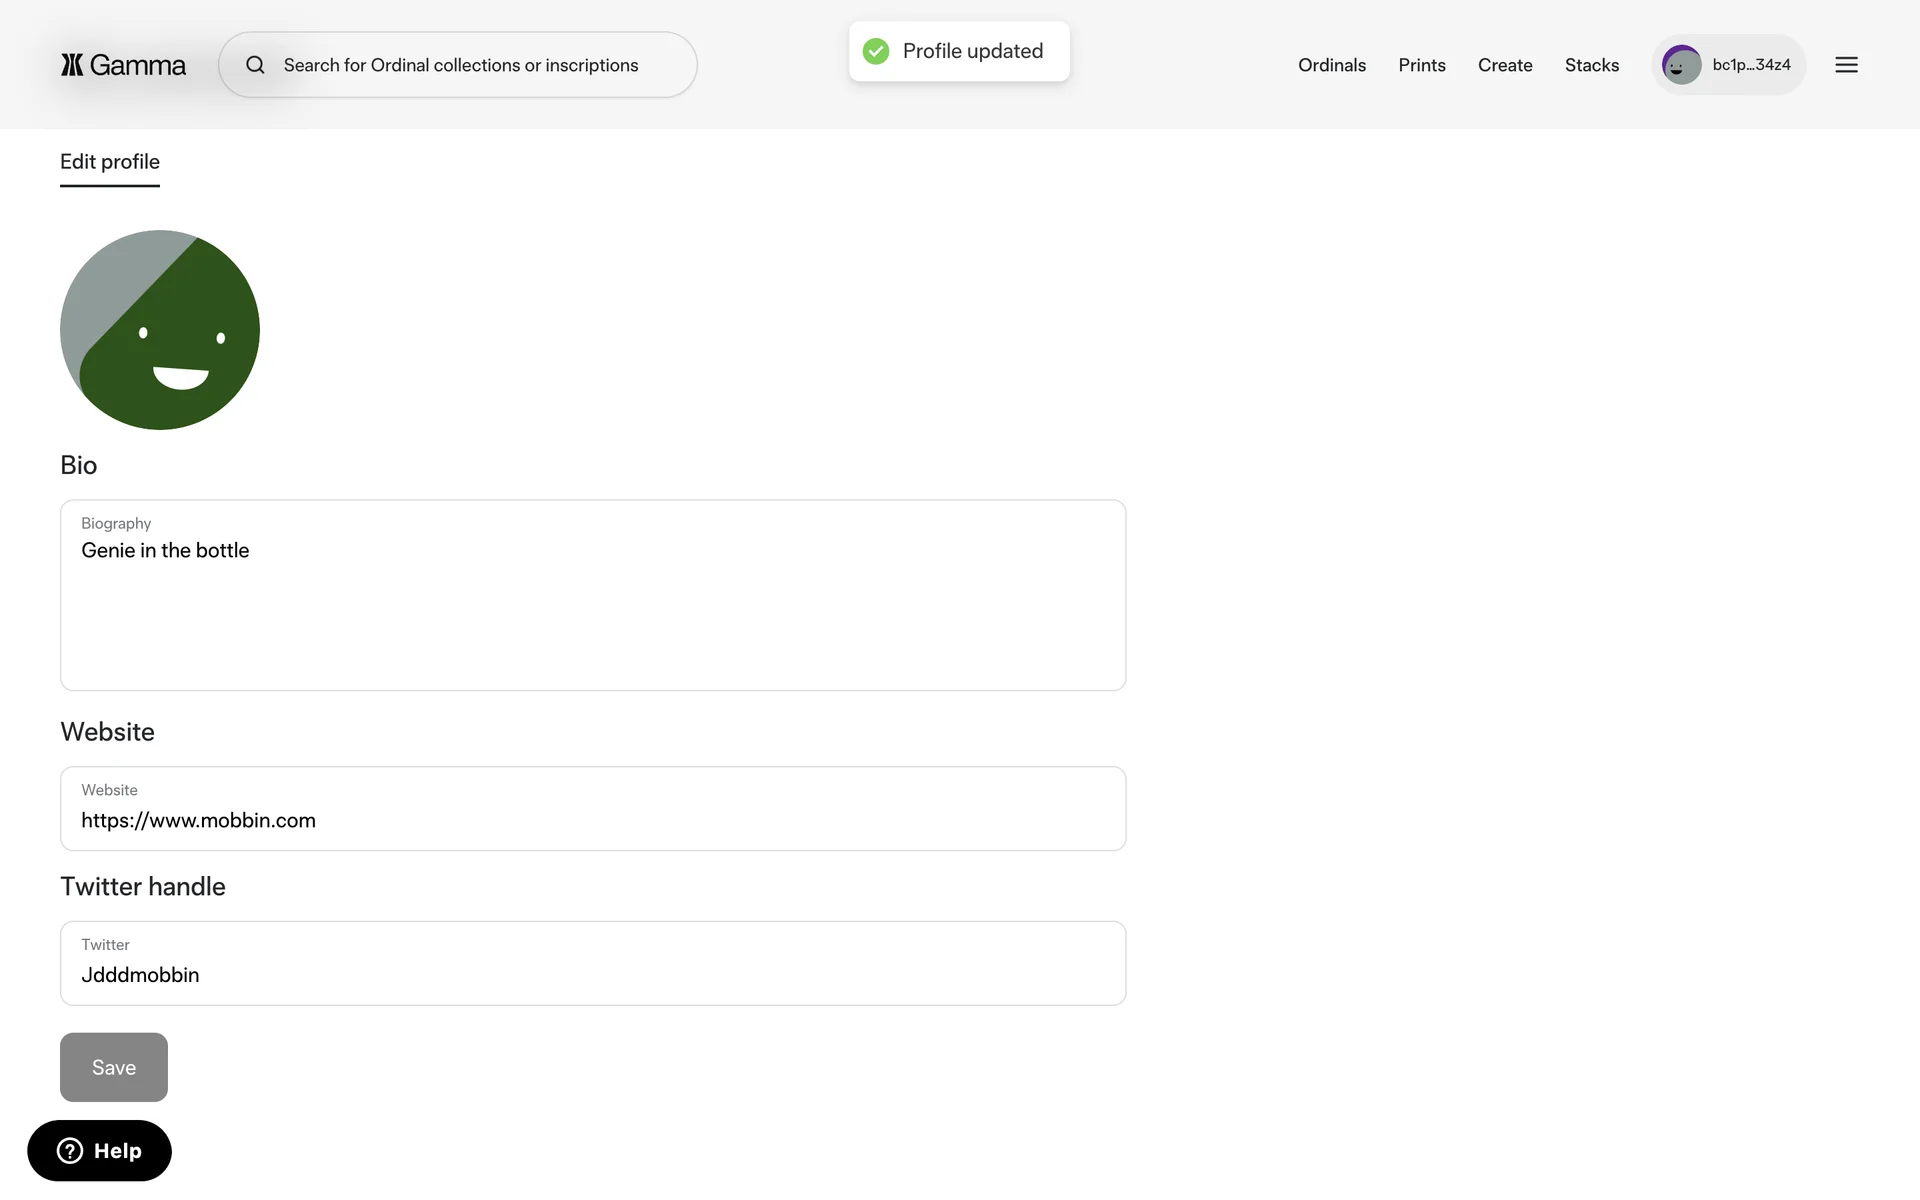Click the green checkmark in toast
The image size is (1920, 1200).
click(876, 51)
